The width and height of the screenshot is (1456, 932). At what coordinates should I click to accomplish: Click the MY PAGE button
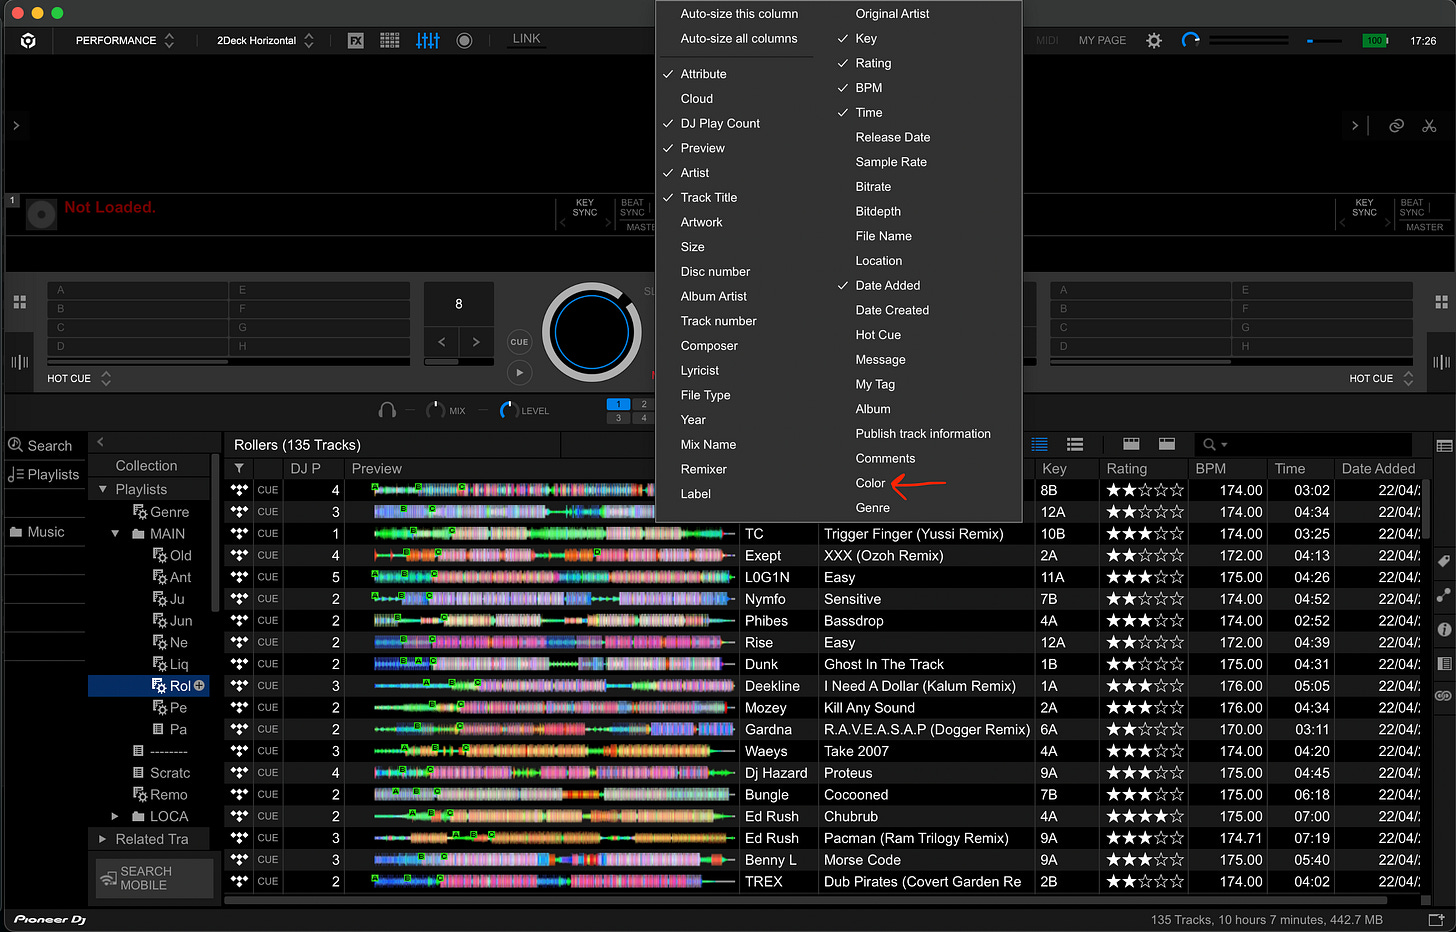pos(1102,41)
